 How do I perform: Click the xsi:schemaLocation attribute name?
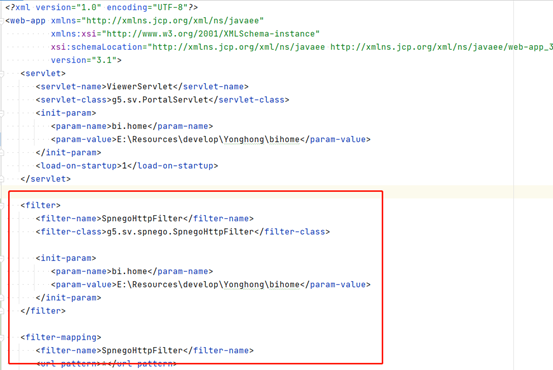click(x=96, y=47)
